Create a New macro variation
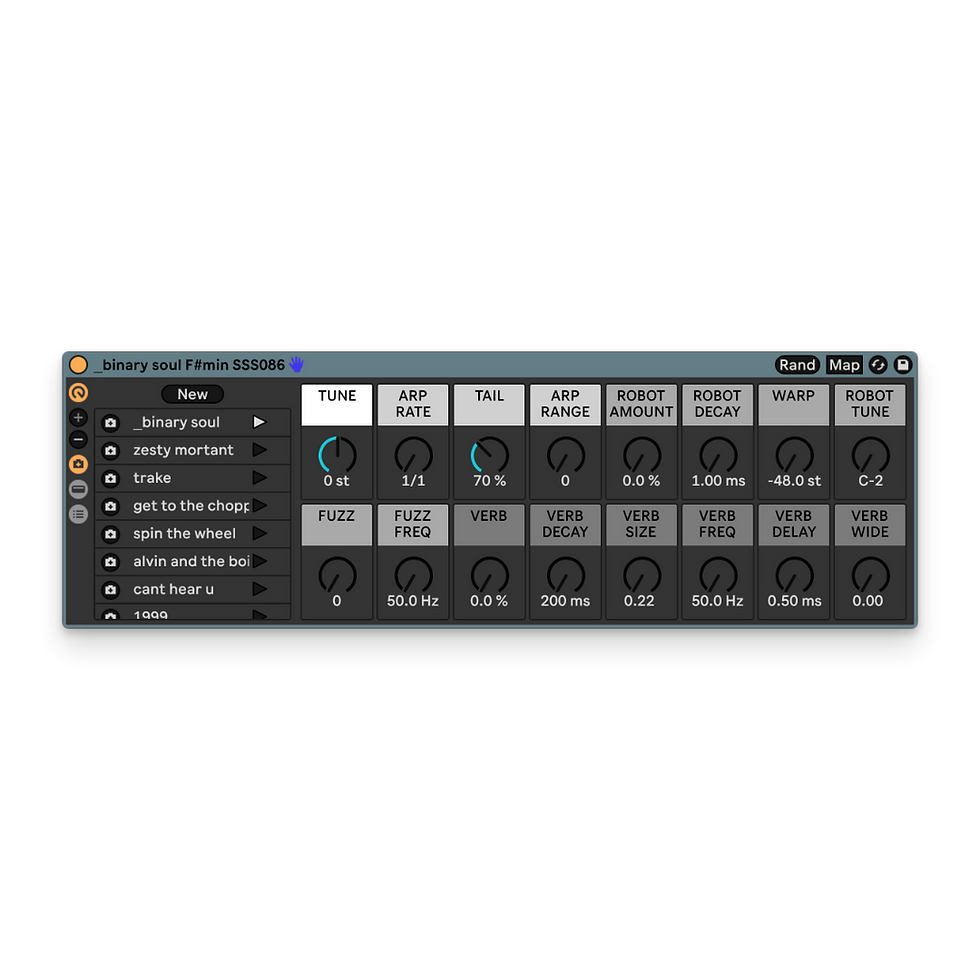The width and height of the screenshot is (980, 980). pyautogui.click(x=192, y=394)
